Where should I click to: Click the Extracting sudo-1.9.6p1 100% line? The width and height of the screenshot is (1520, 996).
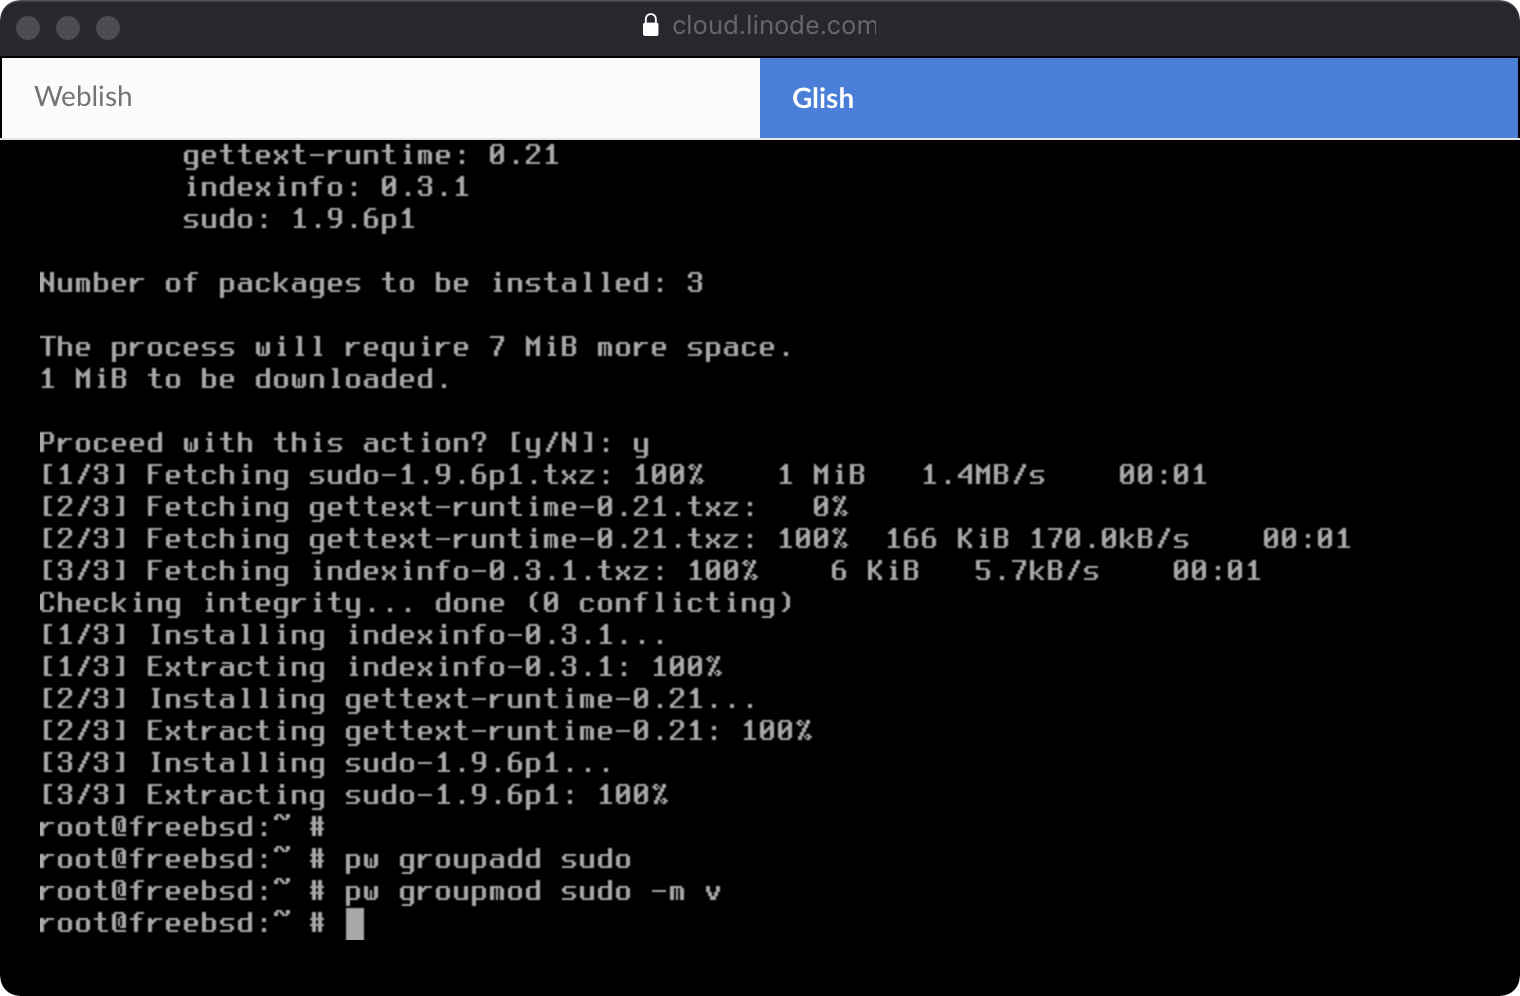[352, 795]
